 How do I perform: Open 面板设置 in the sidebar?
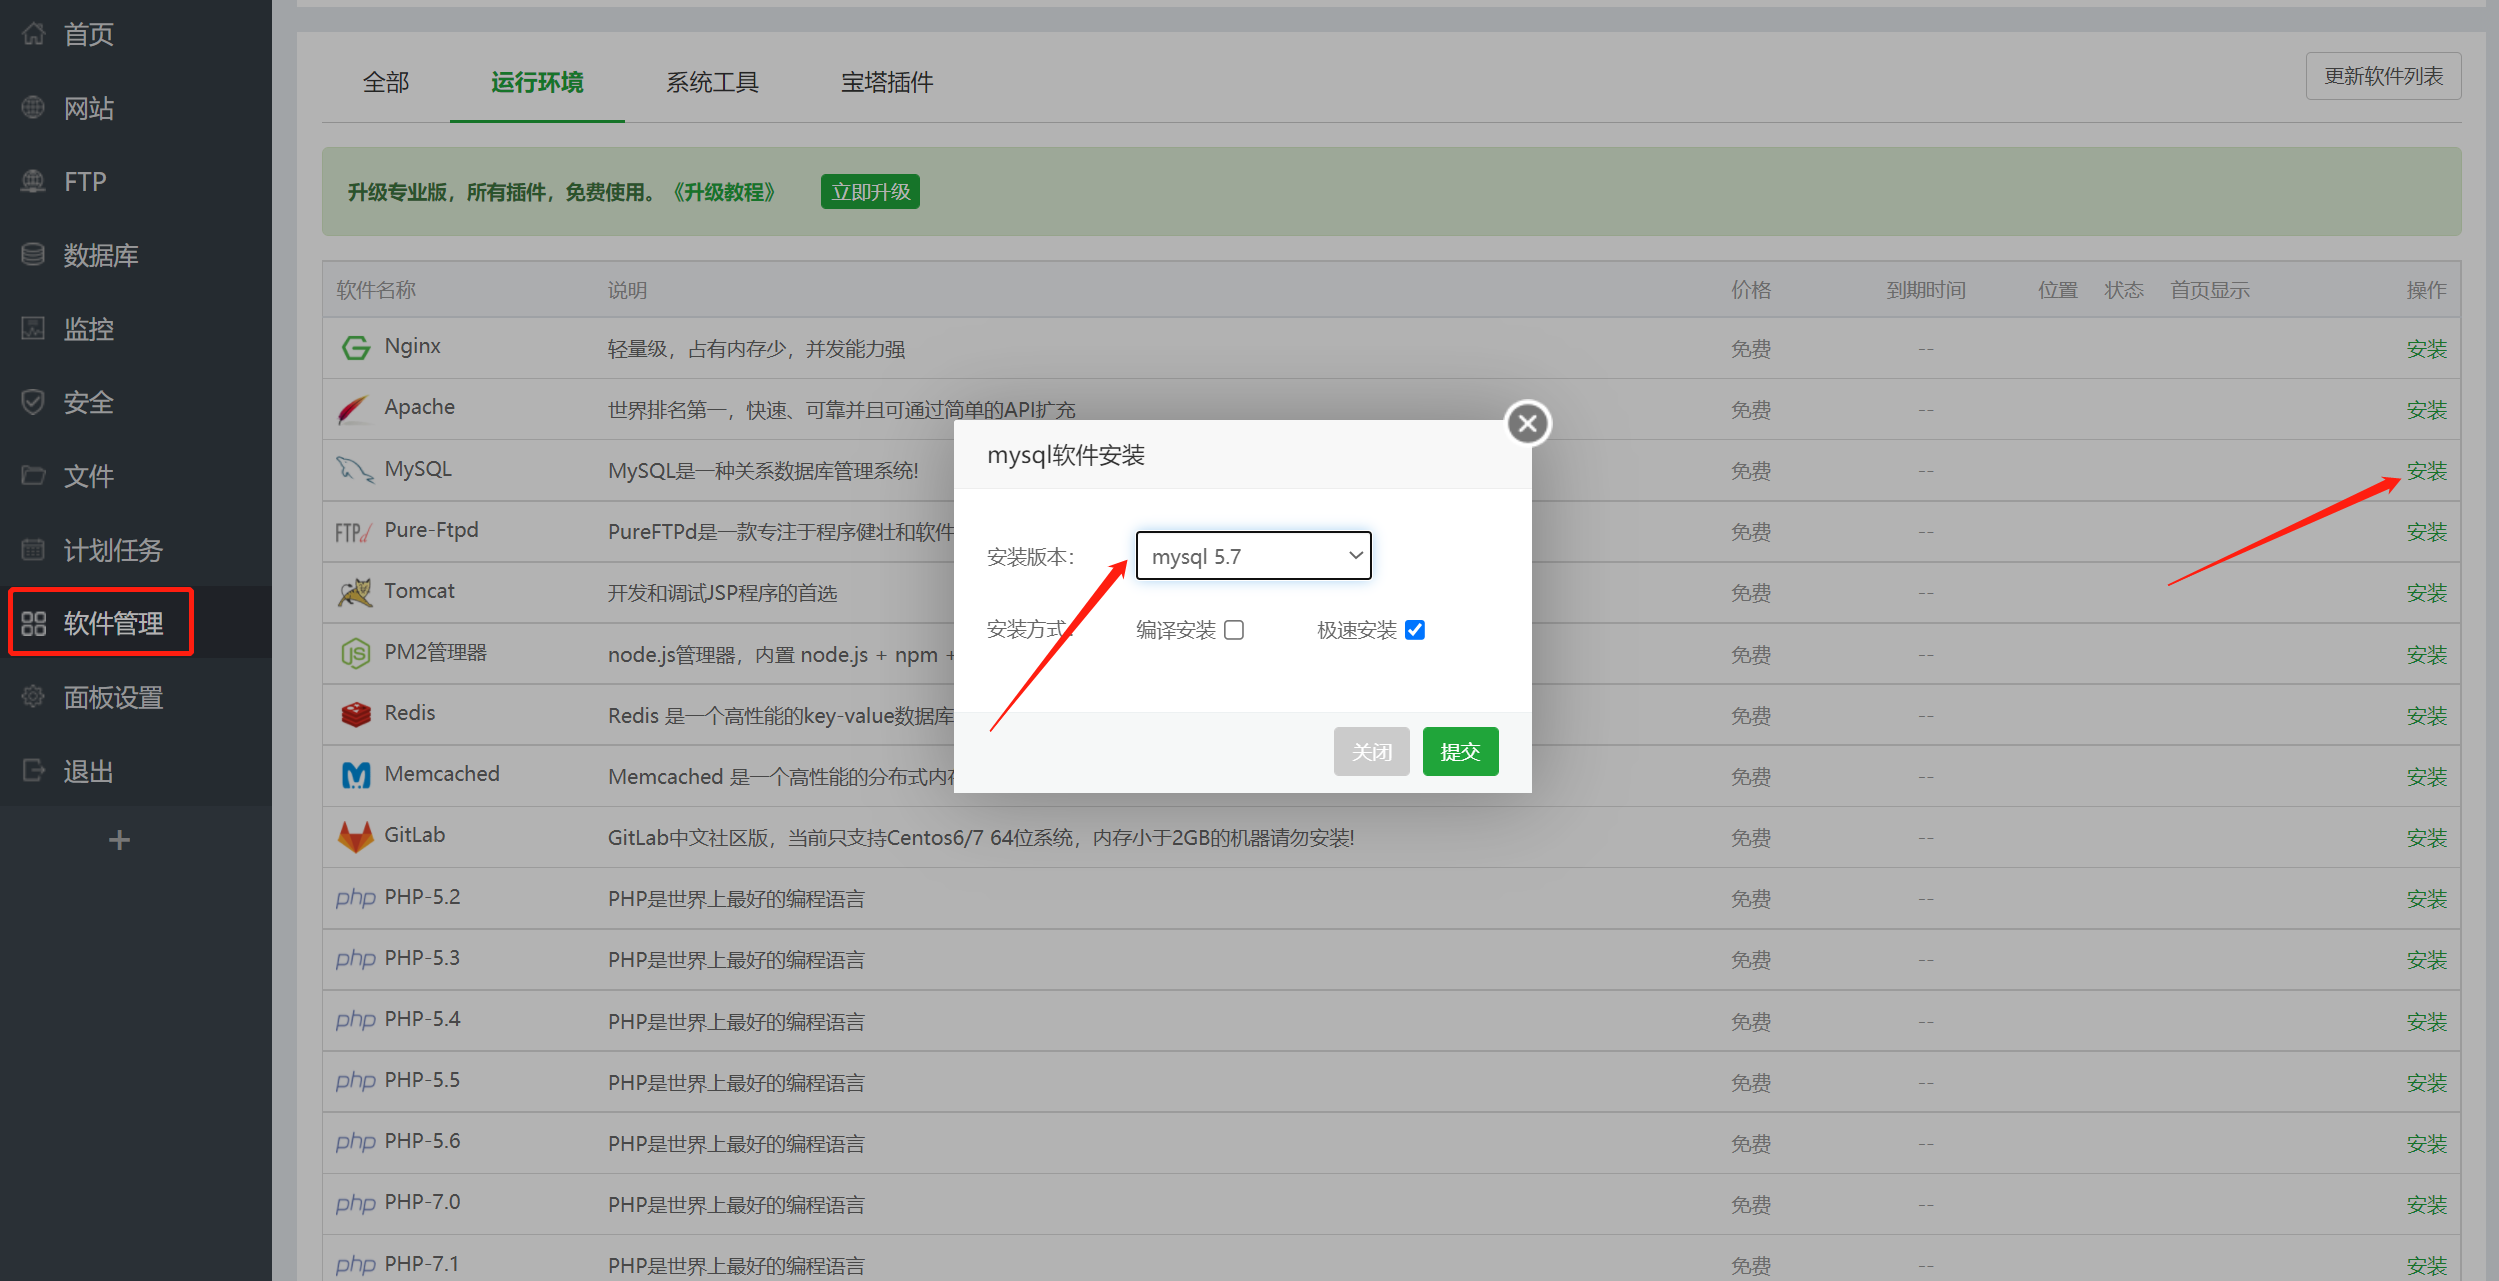pyautogui.click(x=113, y=697)
